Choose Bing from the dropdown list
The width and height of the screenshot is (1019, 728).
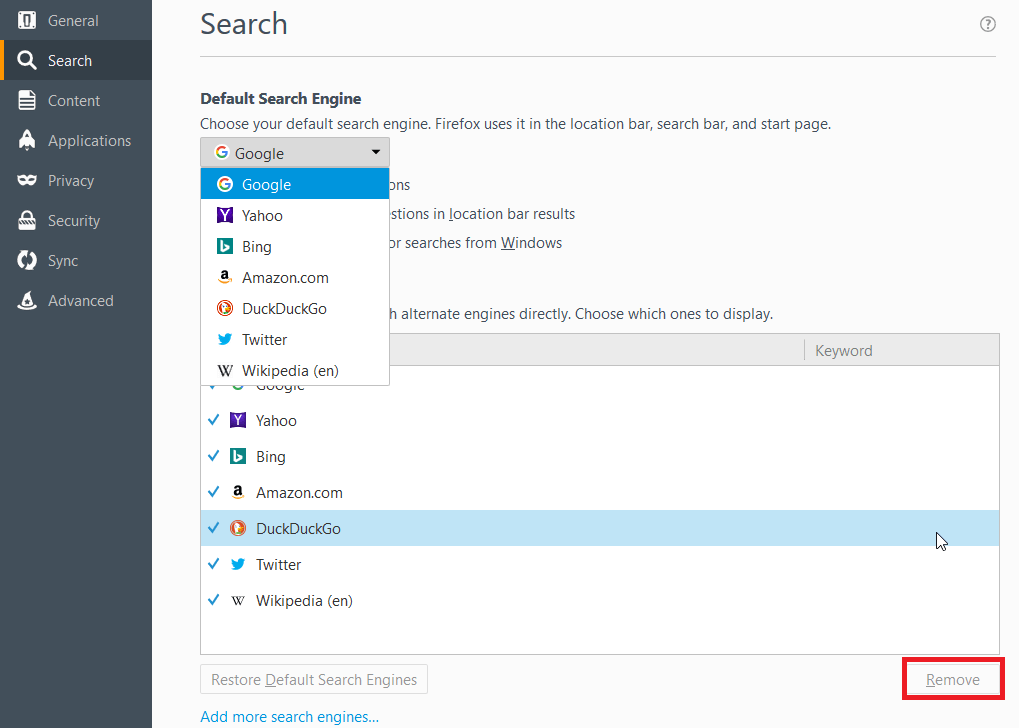tap(294, 246)
